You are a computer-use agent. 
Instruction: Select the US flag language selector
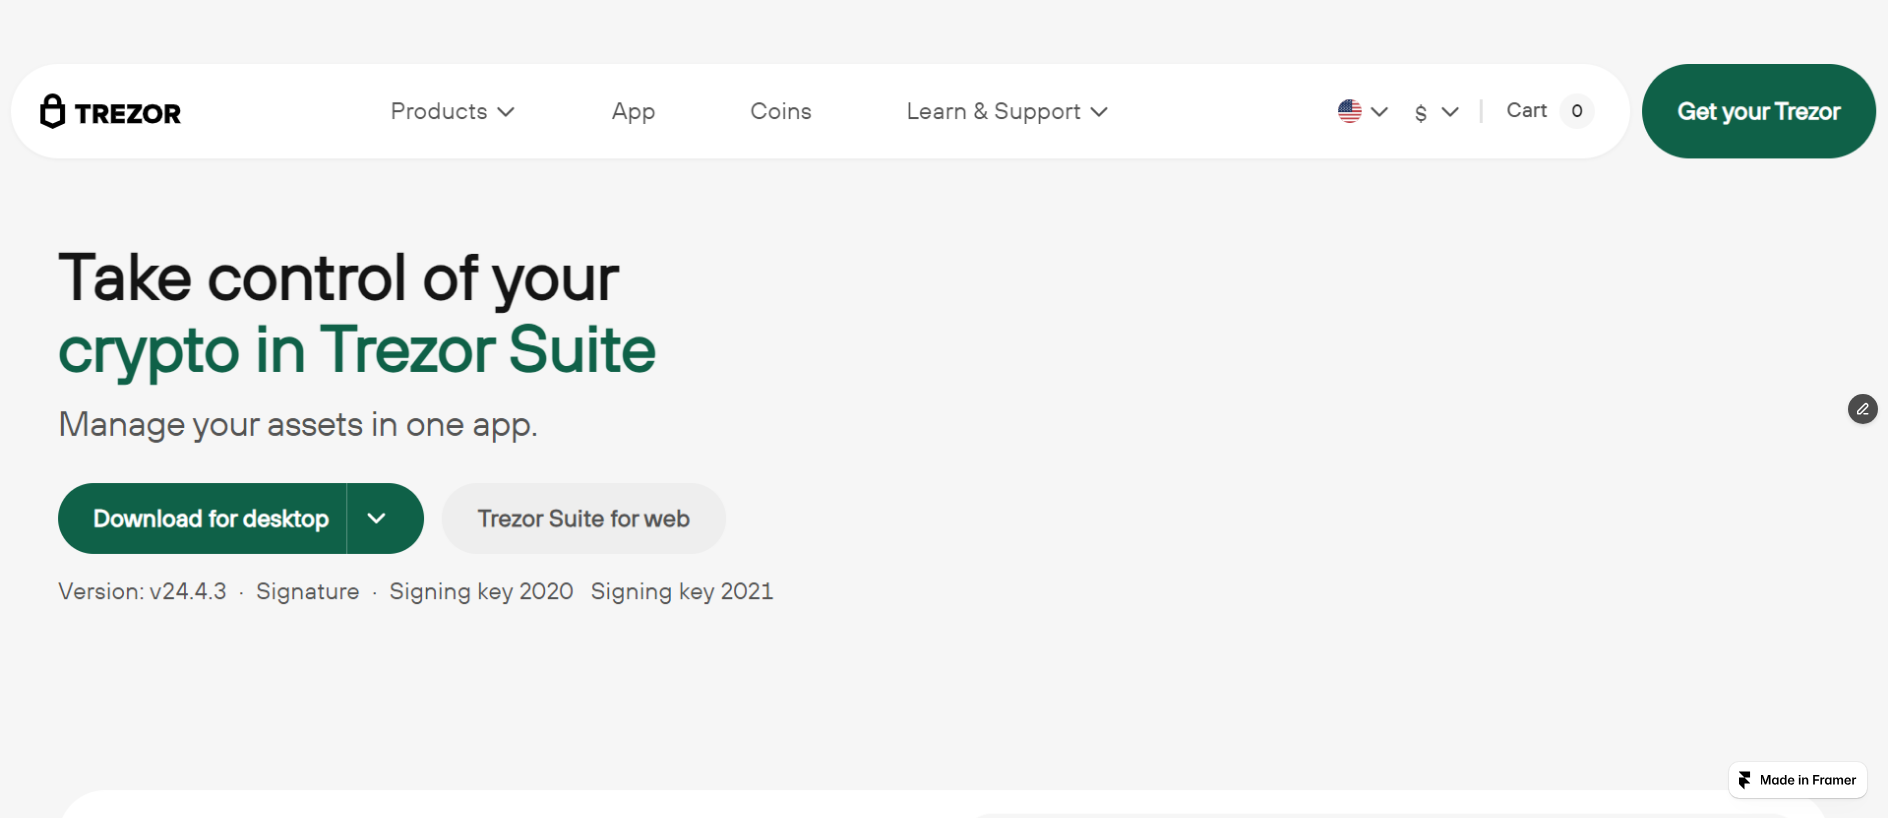pos(1363,111)
